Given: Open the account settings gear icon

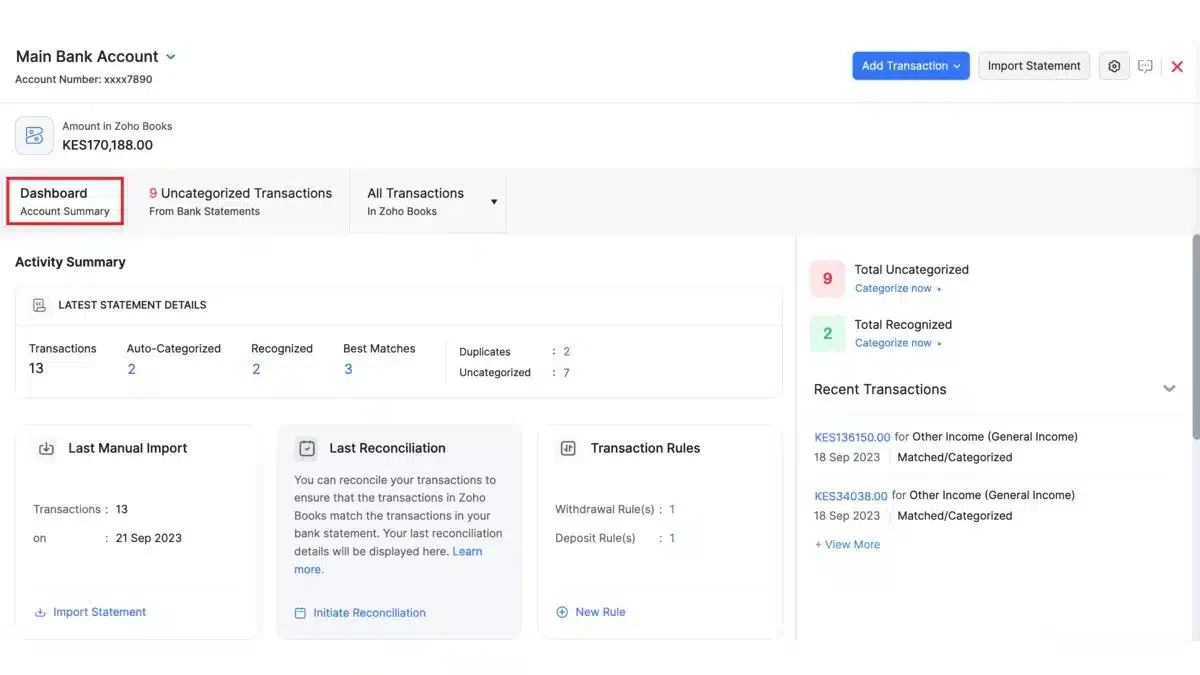Looking at the screenshot, I should coord(1114,66).
